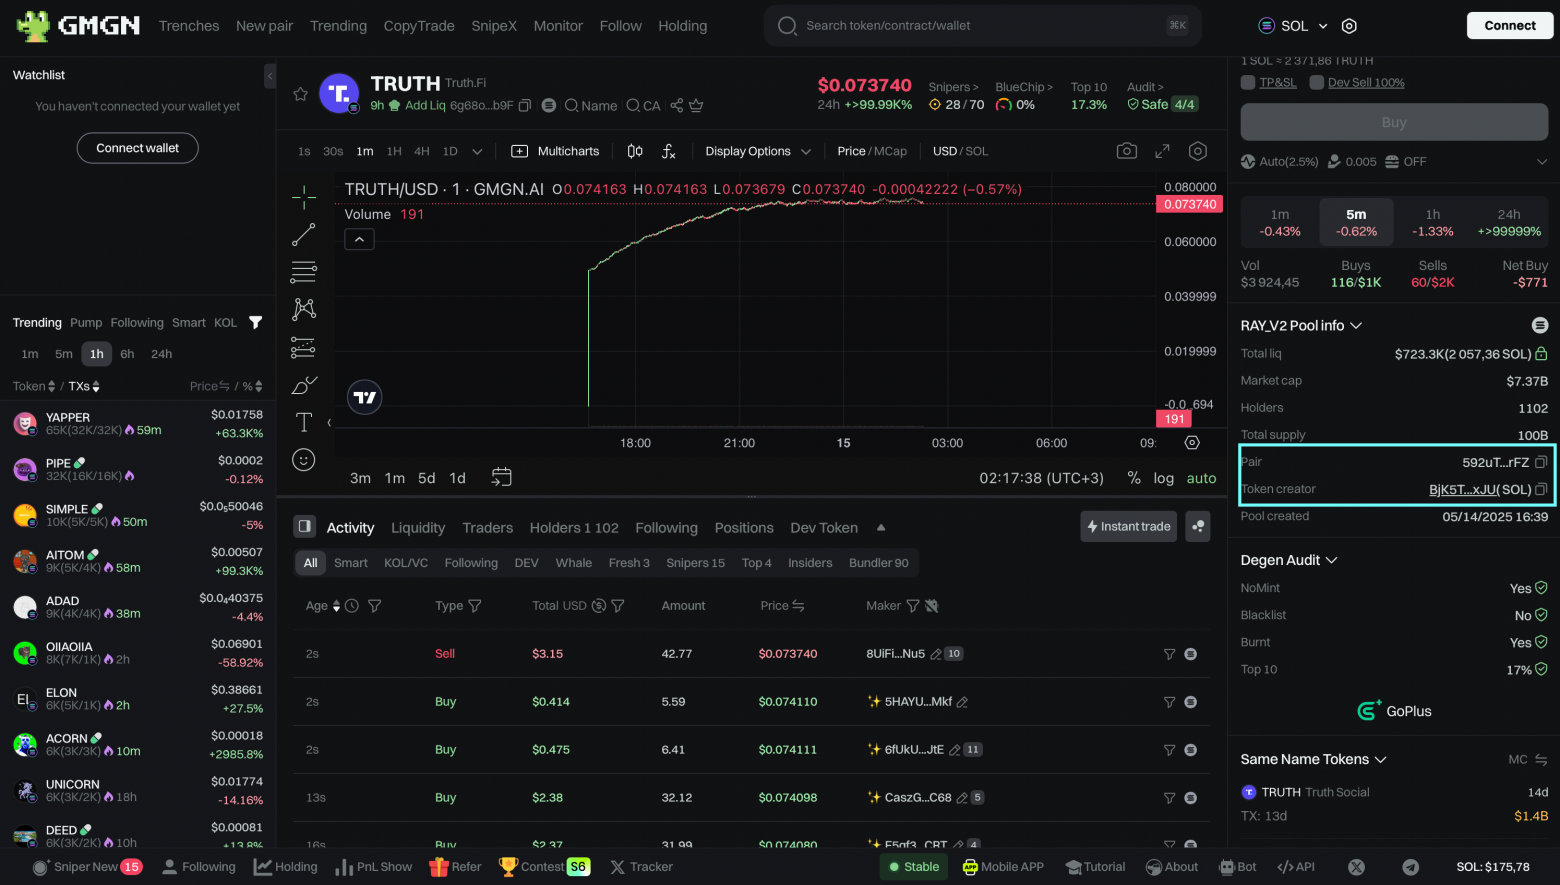
Task: Enter fullscreen chart mode
Action: (1162, 151)
